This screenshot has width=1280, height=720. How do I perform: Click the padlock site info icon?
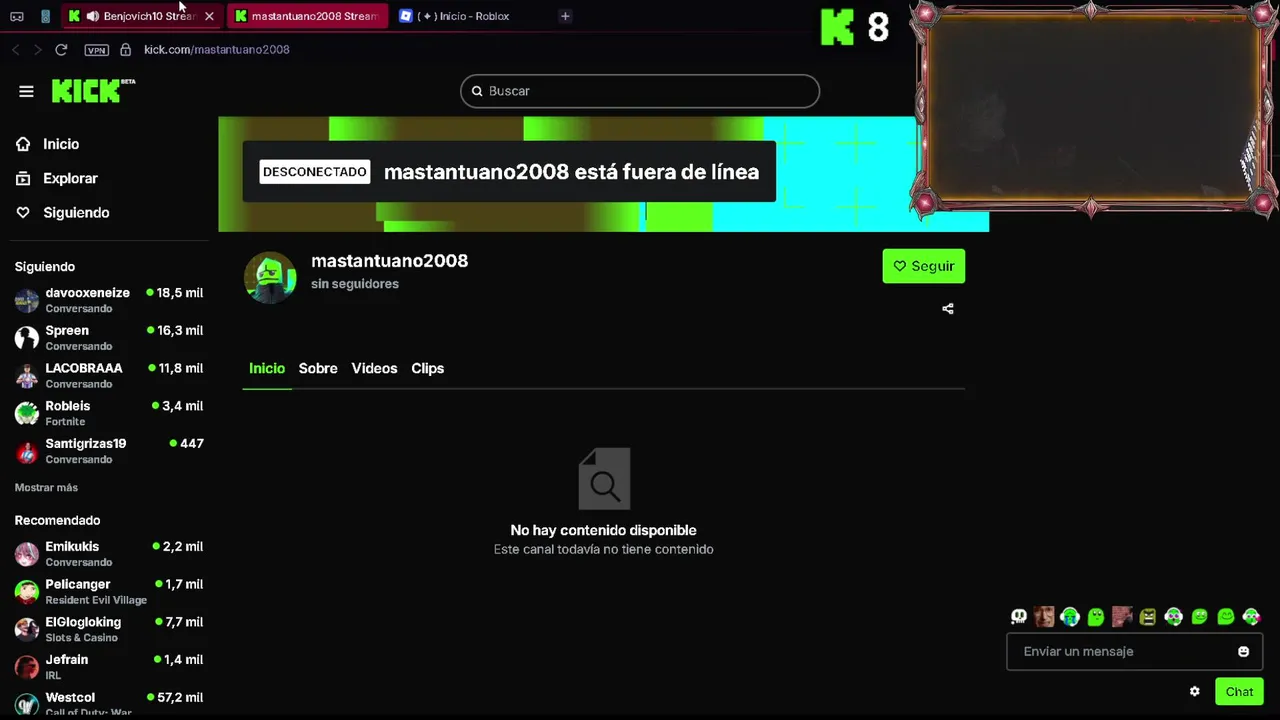[125, 49]
